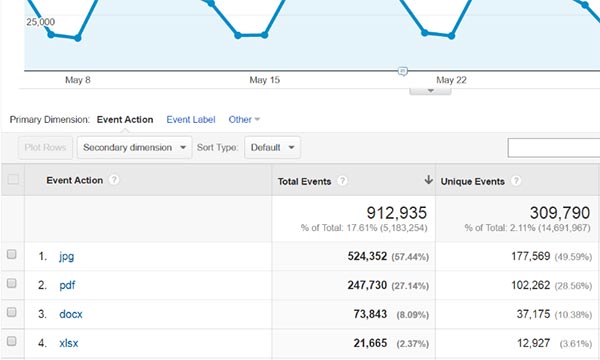Screen dimensions: 600x360
Task: Click the 21,665 total events cell
Action: click(x=370, y=343)
